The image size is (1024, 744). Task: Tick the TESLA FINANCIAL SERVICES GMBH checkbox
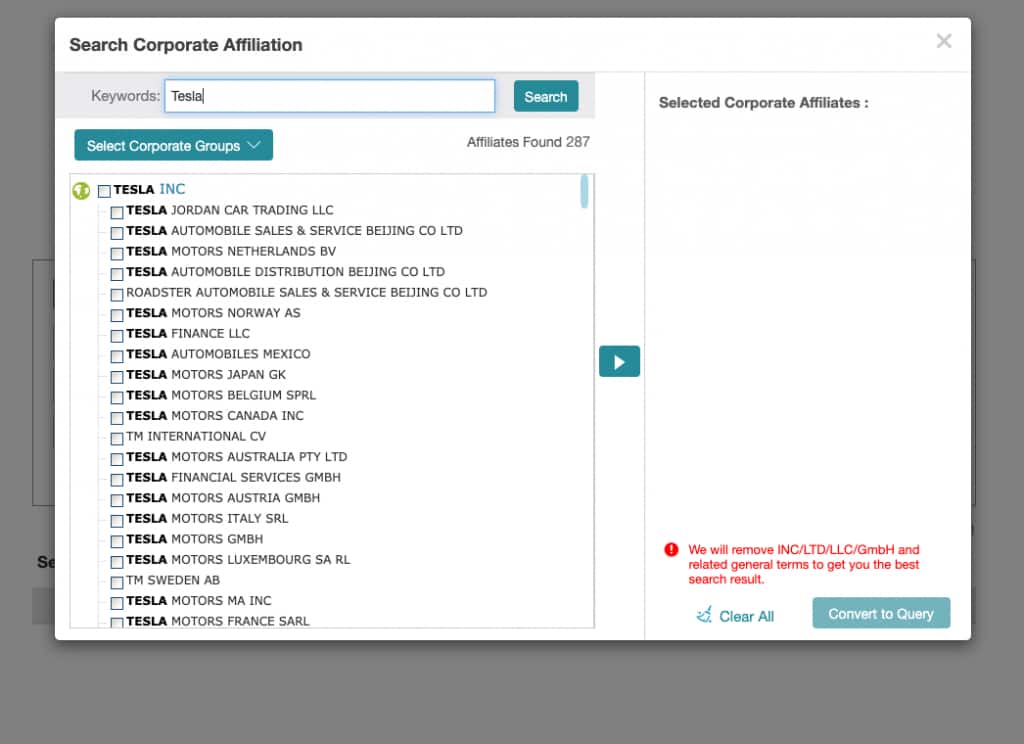coord(117,479)
